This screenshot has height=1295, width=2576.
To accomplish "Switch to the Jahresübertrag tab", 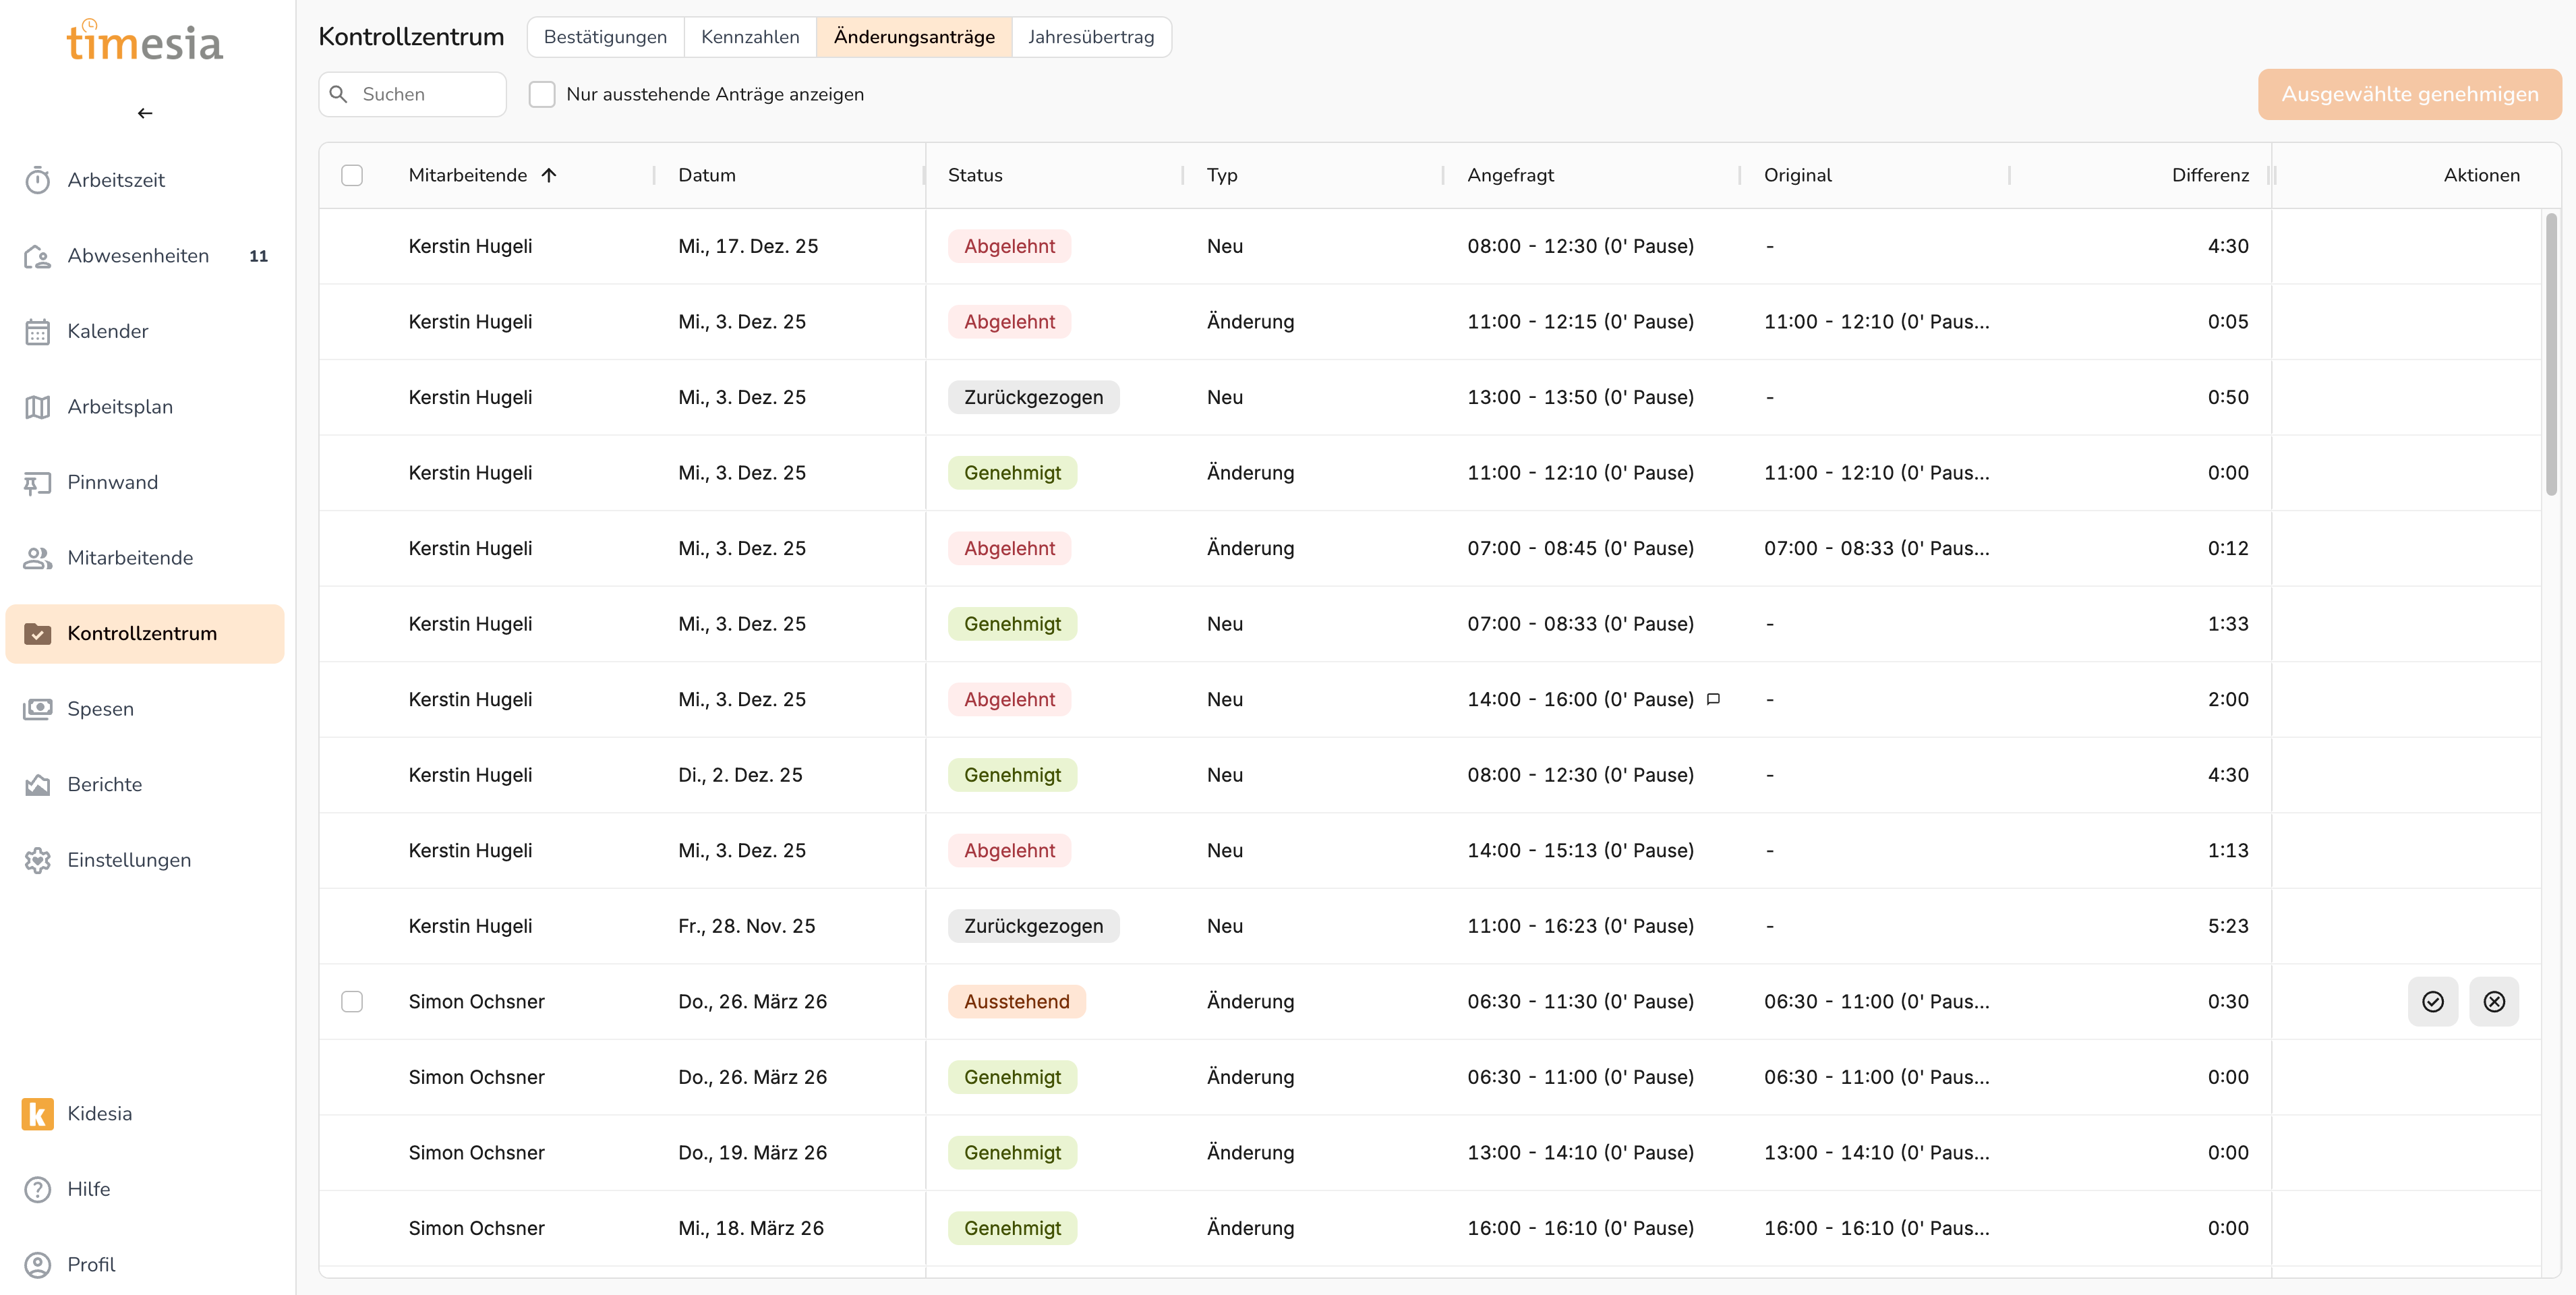I will pos(1090,37).
